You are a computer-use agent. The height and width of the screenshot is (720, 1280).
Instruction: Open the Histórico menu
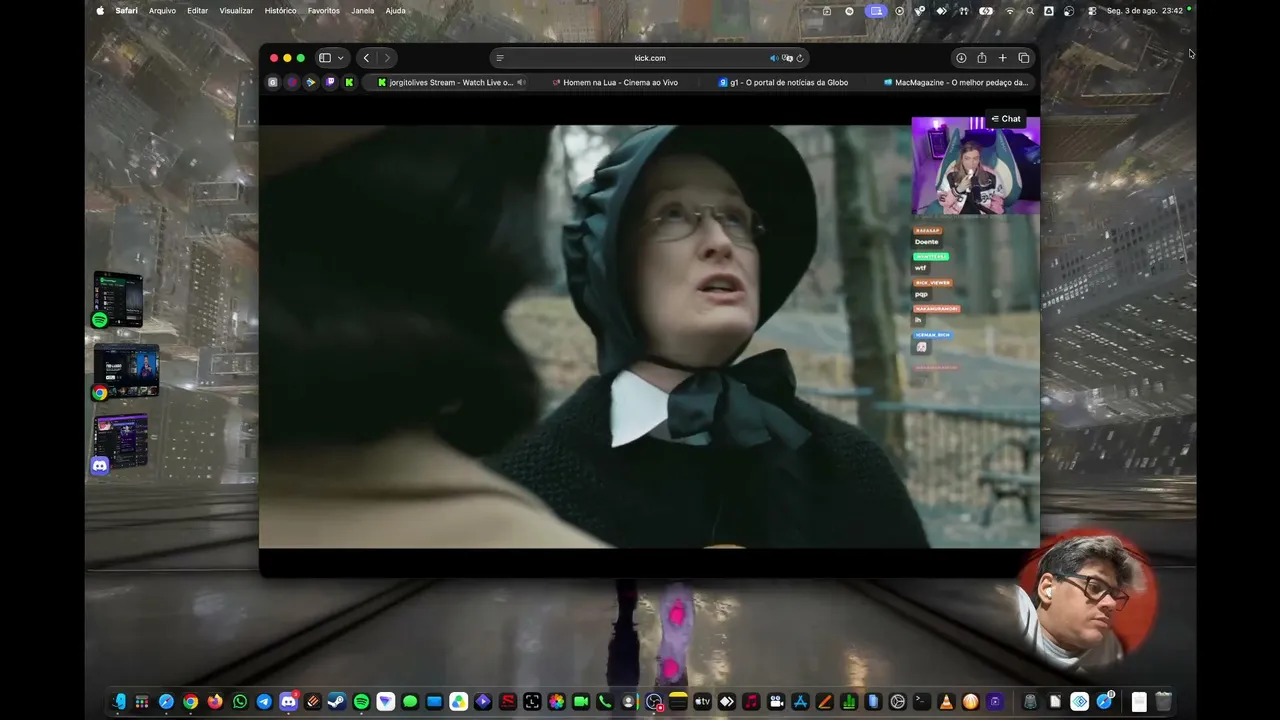pyautogui.click(x=280, y=11)
